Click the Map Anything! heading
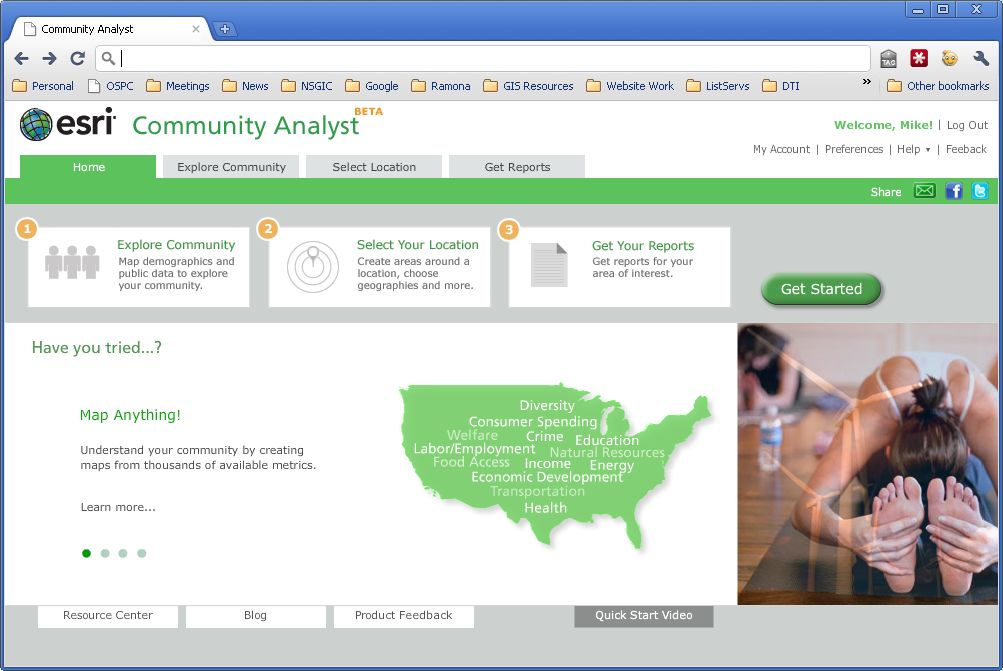The height and width of the screenshot is (671, 1003). tap(130, 415)
